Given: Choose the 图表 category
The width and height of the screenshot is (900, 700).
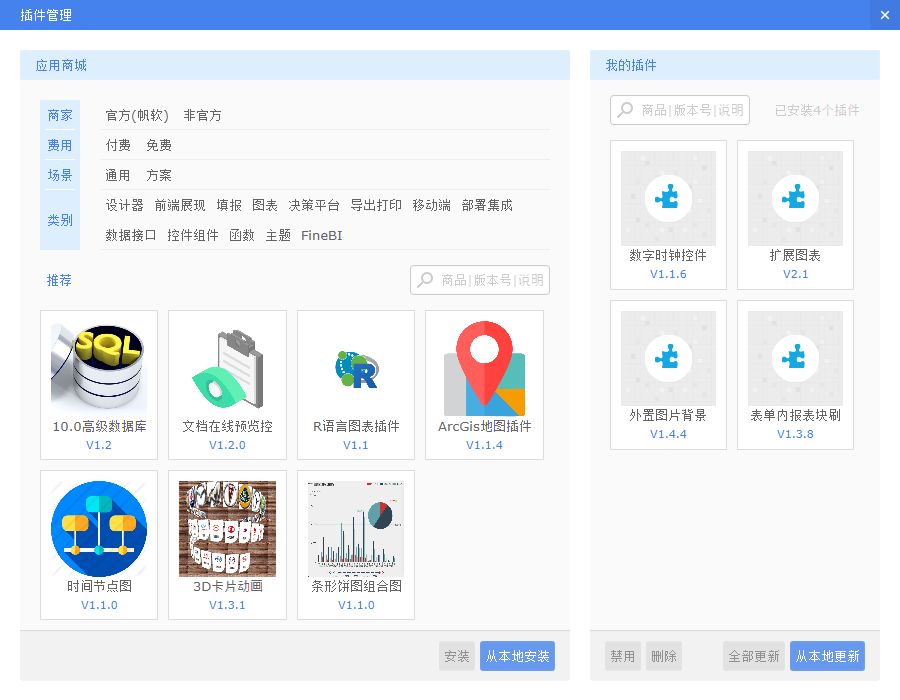Looking at the screenshot, I should (265, 205).
